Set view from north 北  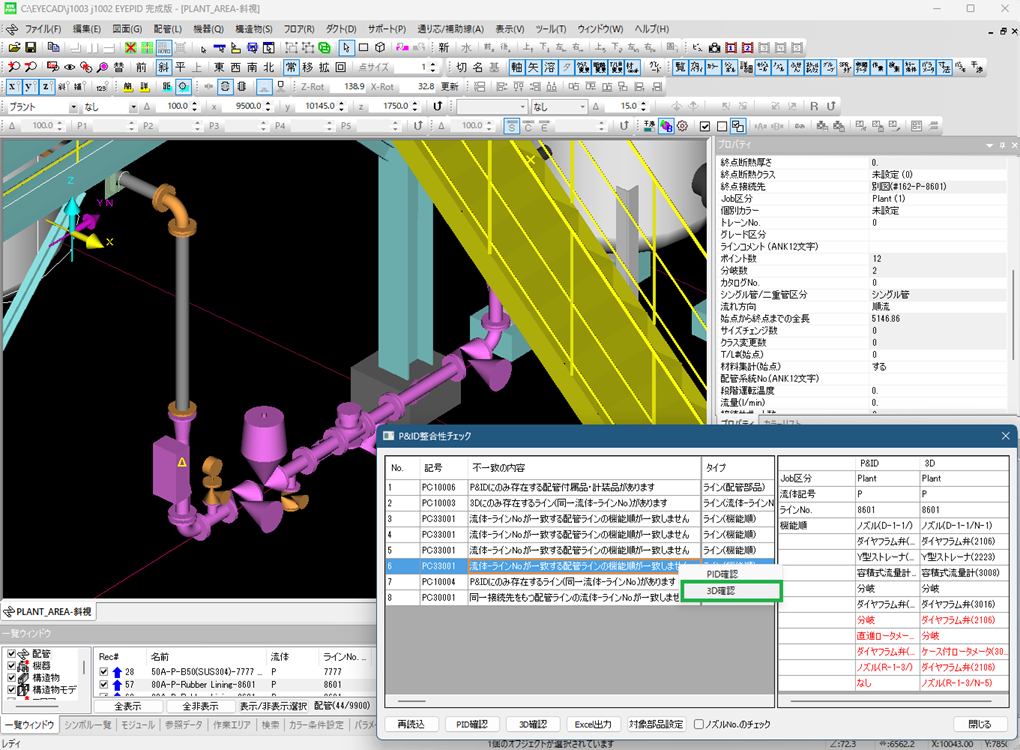[x=269, y=67]
